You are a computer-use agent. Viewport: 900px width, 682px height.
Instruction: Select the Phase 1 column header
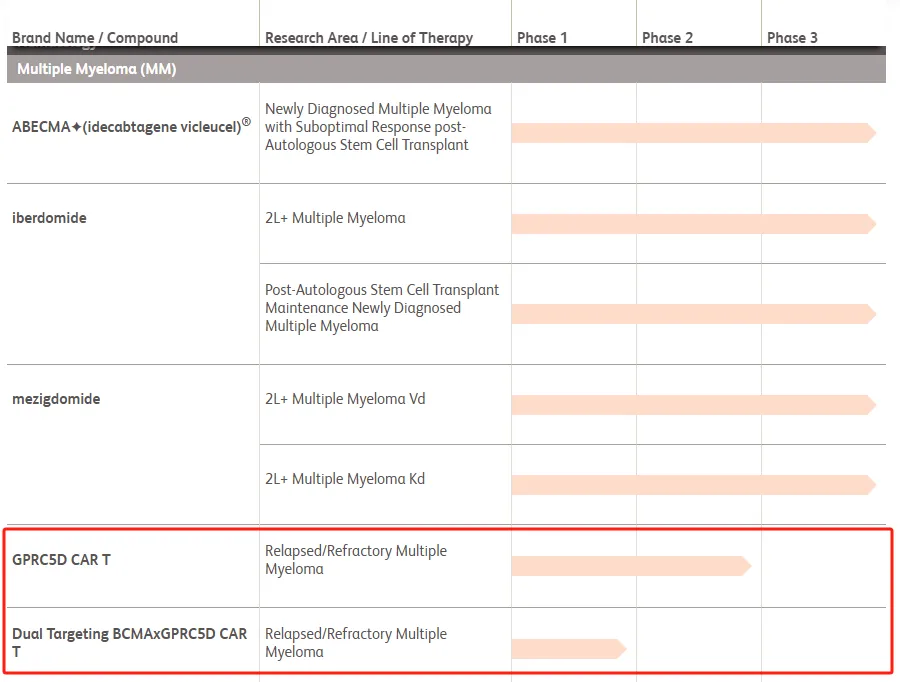click(x=542, y=38)
